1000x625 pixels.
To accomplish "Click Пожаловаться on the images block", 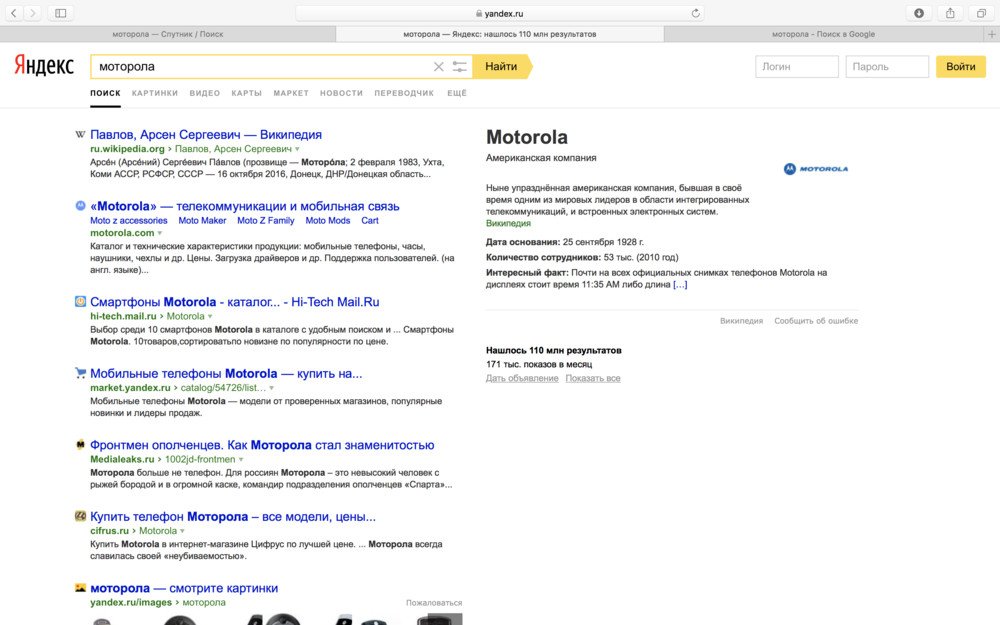I will [x=434, y=603].
